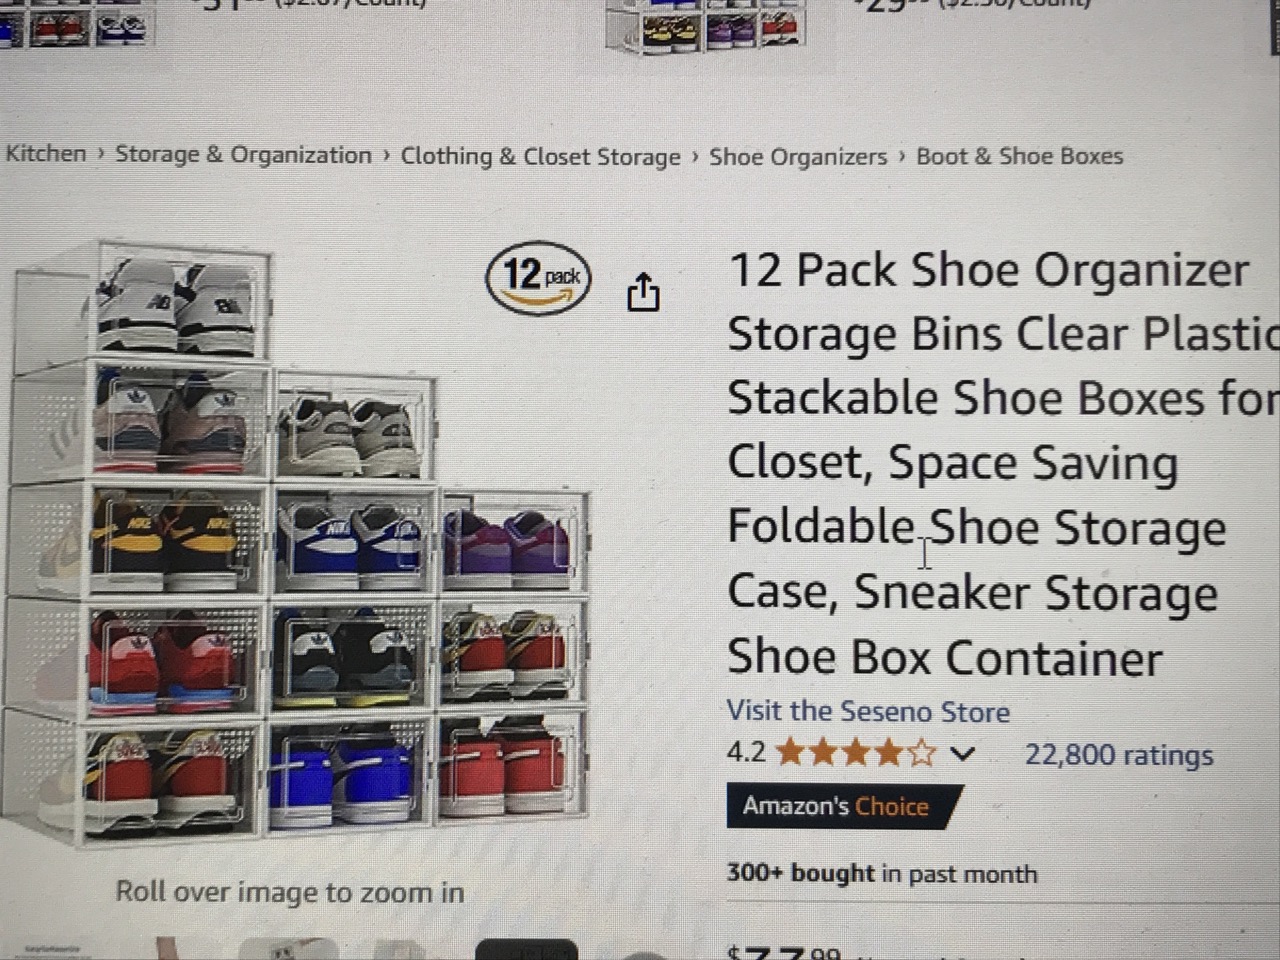The image size is (1280, 960).
Task: Open the Kitchen breadcrumb link
Action: click(x=45, y=153)
